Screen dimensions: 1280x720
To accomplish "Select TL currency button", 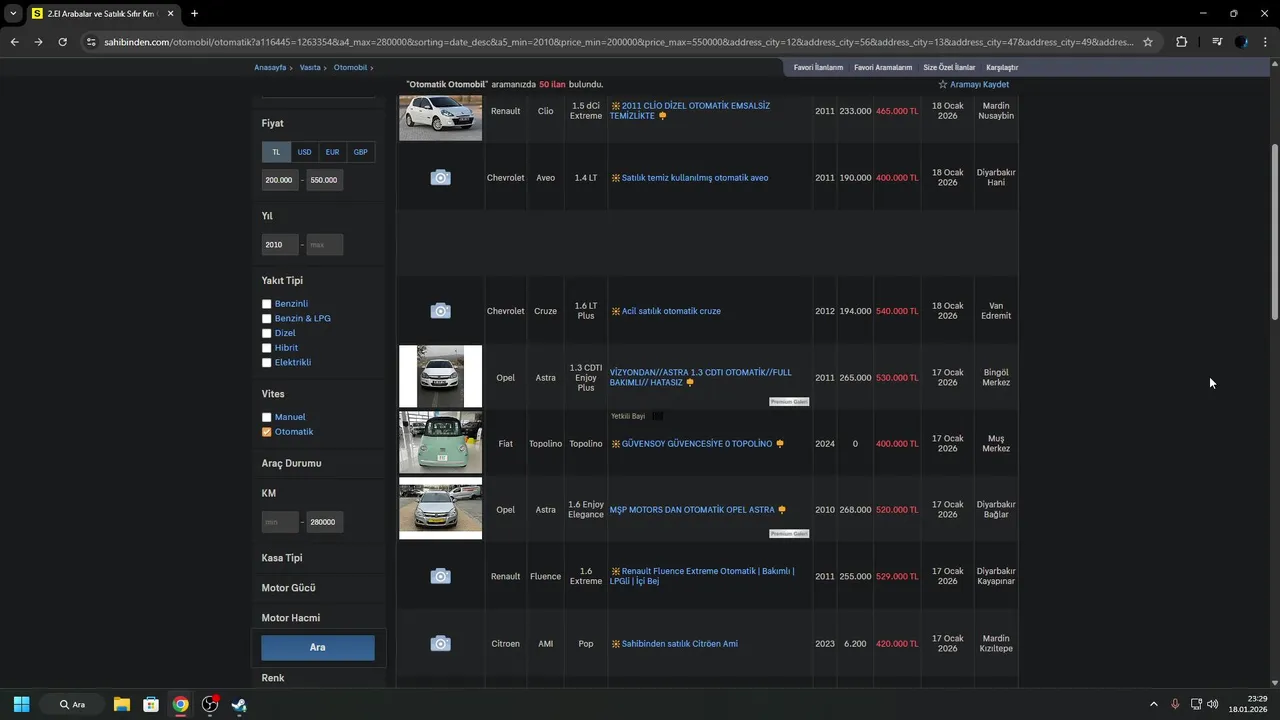I will point(276,152).
